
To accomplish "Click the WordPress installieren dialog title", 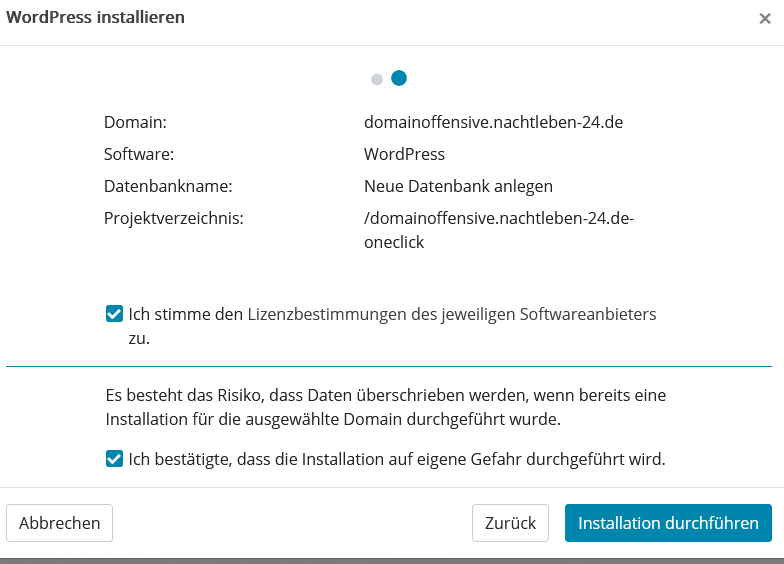I will point(96,18).
